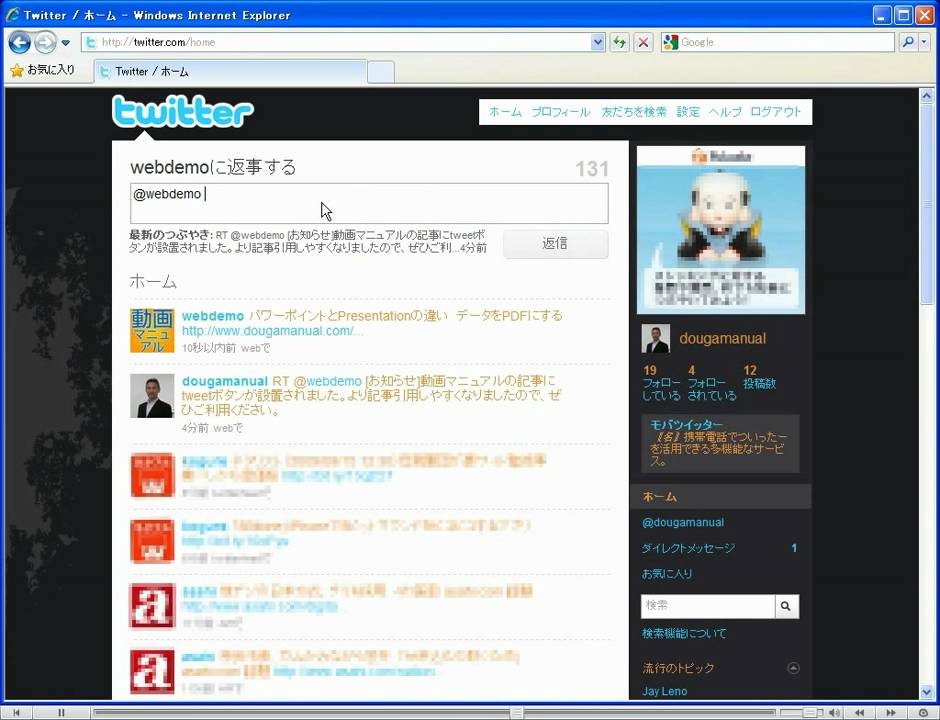The width and height of the screenshot is (940, 720).
Task: Open the プロフィール nav item
Action: (x=560, y=112)
